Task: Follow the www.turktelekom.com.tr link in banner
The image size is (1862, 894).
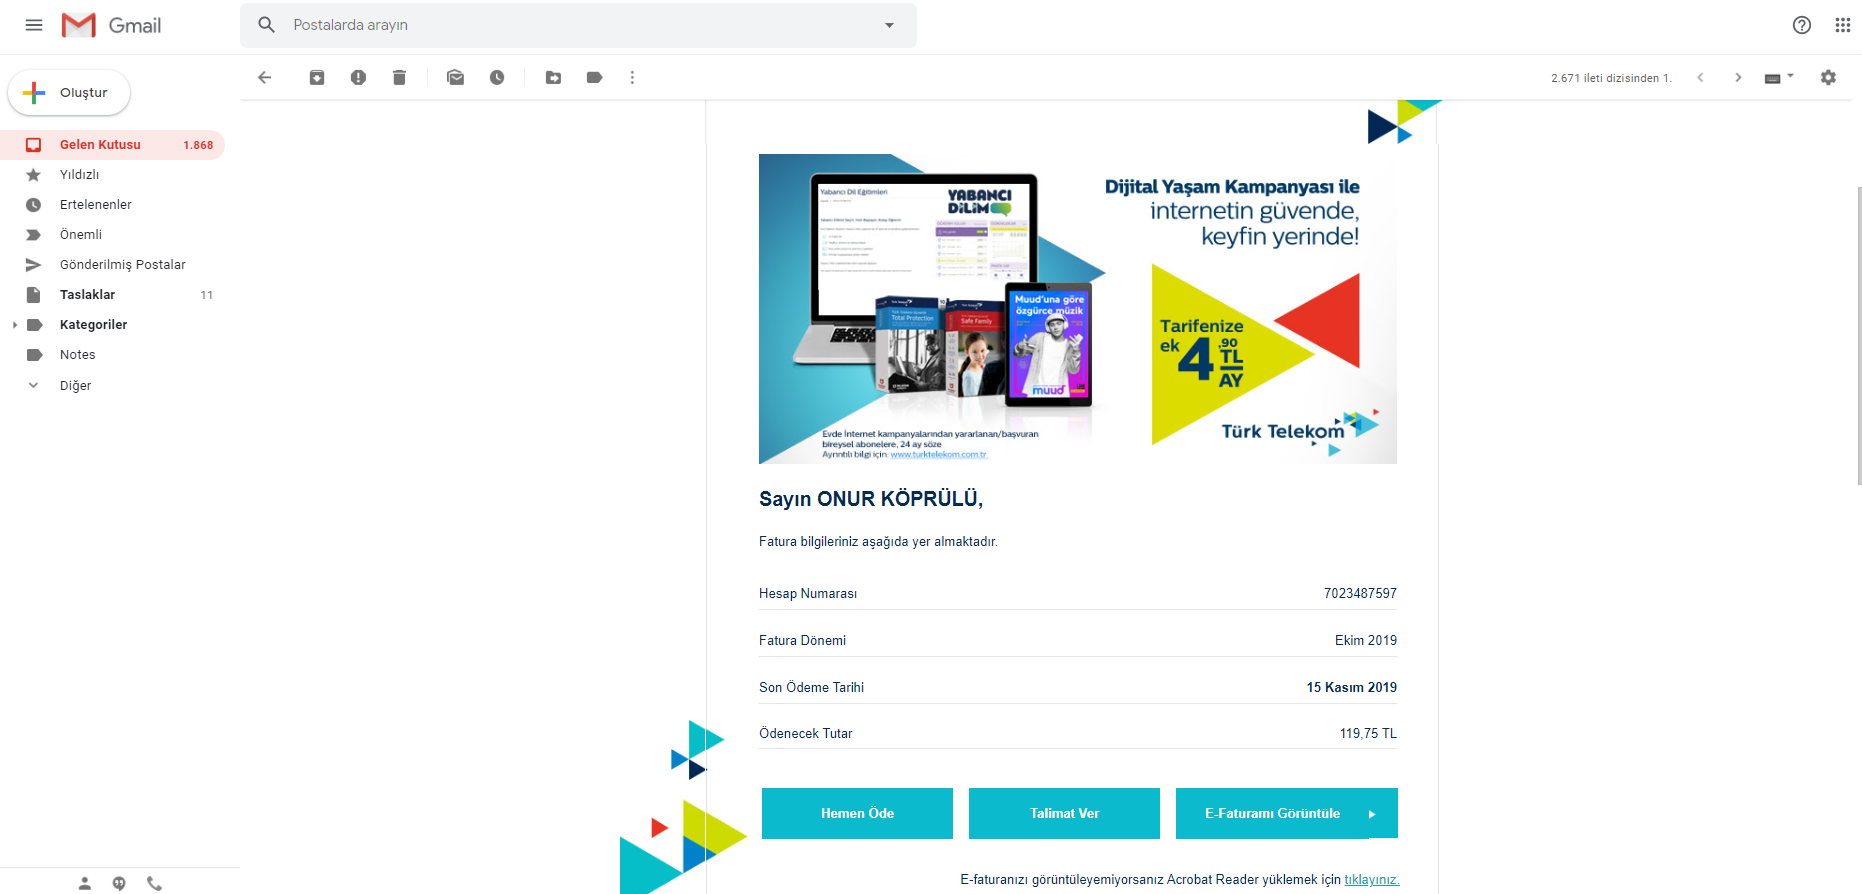Action: pyautogui.click(x=938, y=455)
